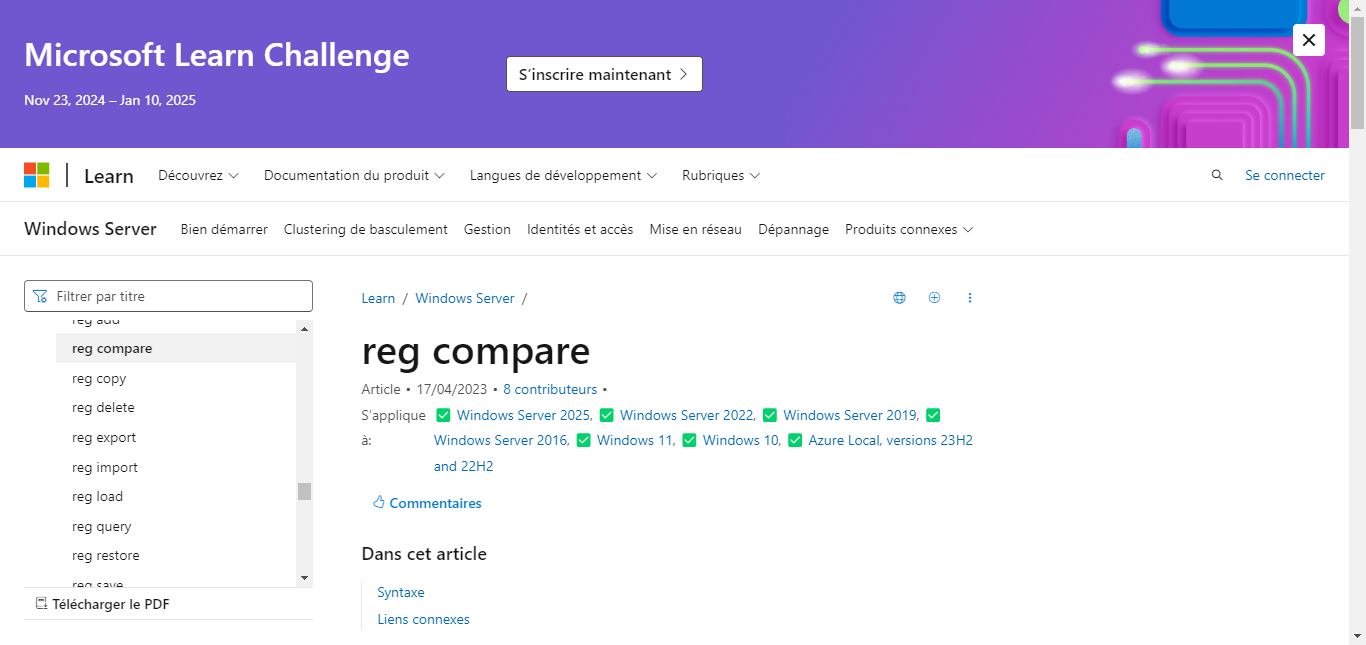The height and width of the screenshot is (645, 1366).
Task: Click the Microsoft logo icon
Action: tap(37, 175)
